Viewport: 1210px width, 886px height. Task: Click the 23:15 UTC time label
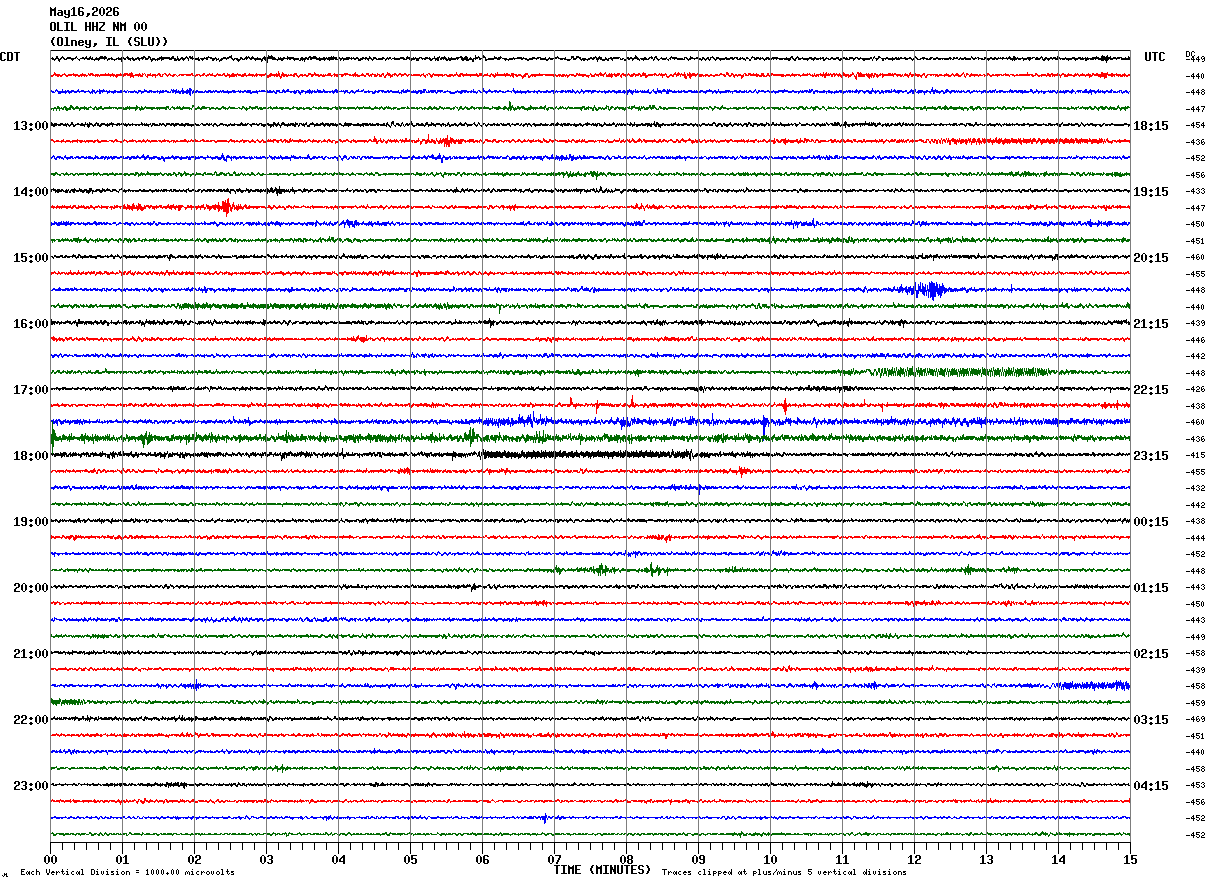point(1151,456)
